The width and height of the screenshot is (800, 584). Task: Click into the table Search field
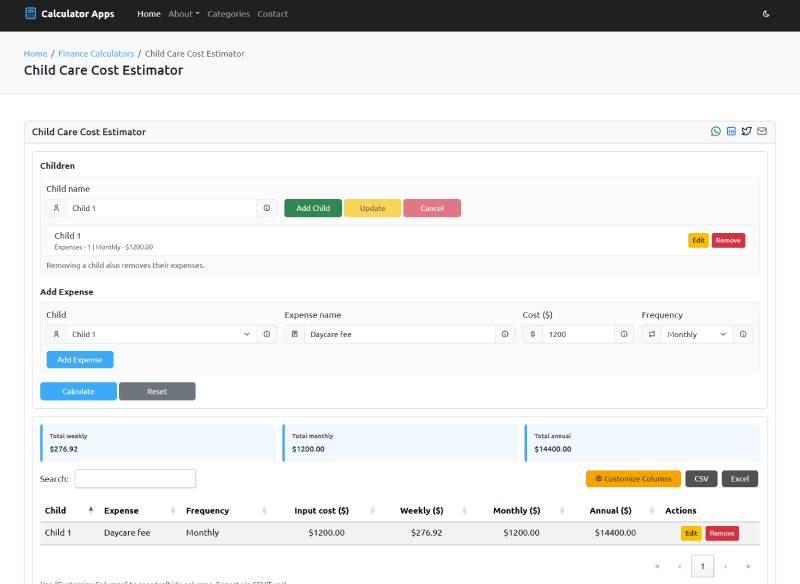point(135,479)
